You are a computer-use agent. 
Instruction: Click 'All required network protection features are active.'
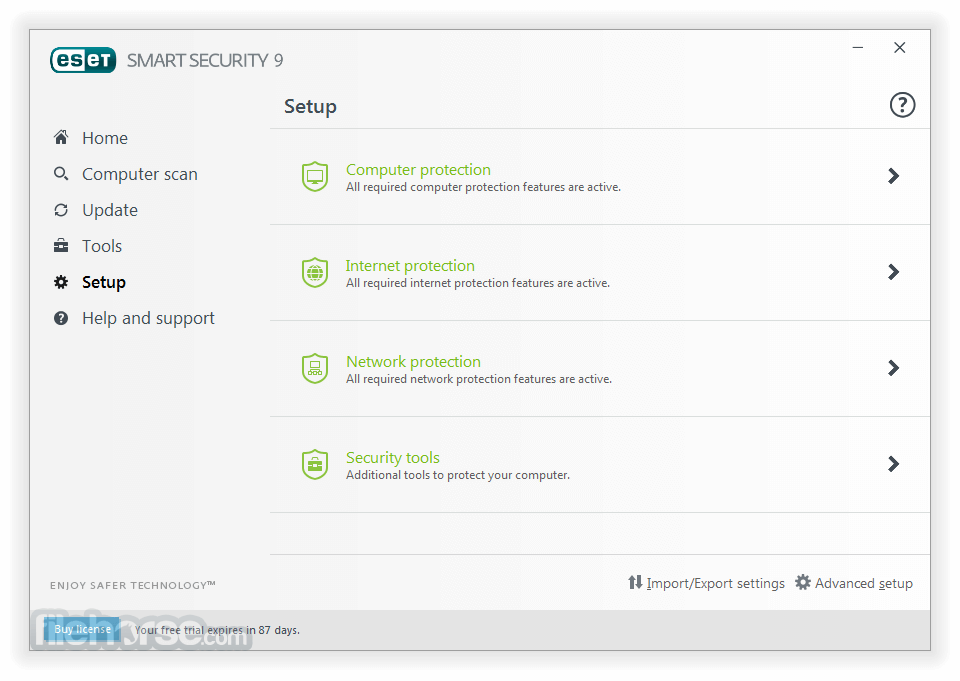pos(479,379)
